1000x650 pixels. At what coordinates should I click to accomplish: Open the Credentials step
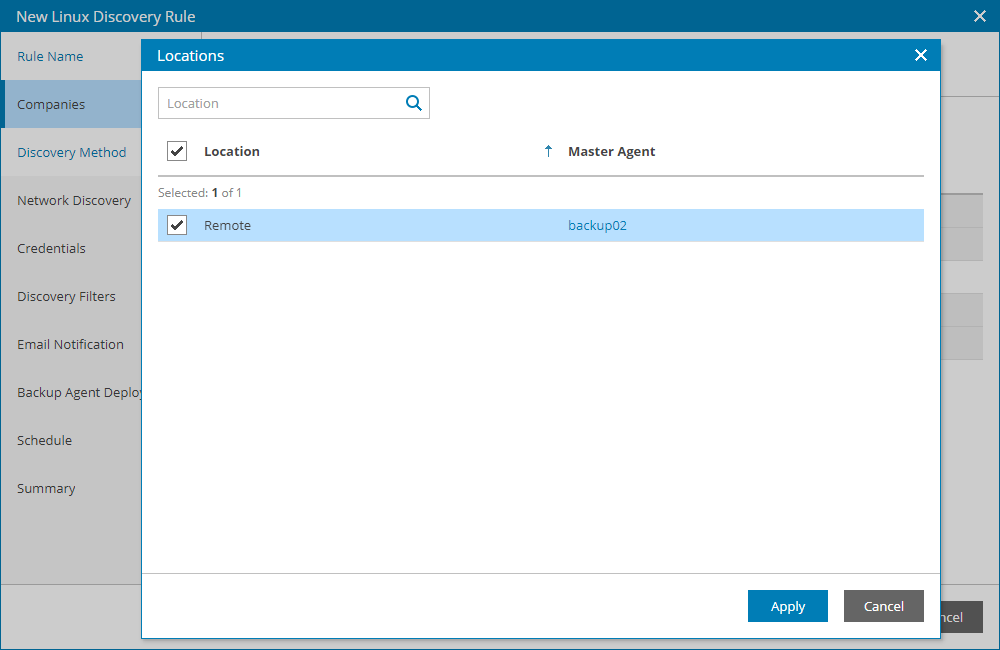pyautogui.click(x=51, y=248)
